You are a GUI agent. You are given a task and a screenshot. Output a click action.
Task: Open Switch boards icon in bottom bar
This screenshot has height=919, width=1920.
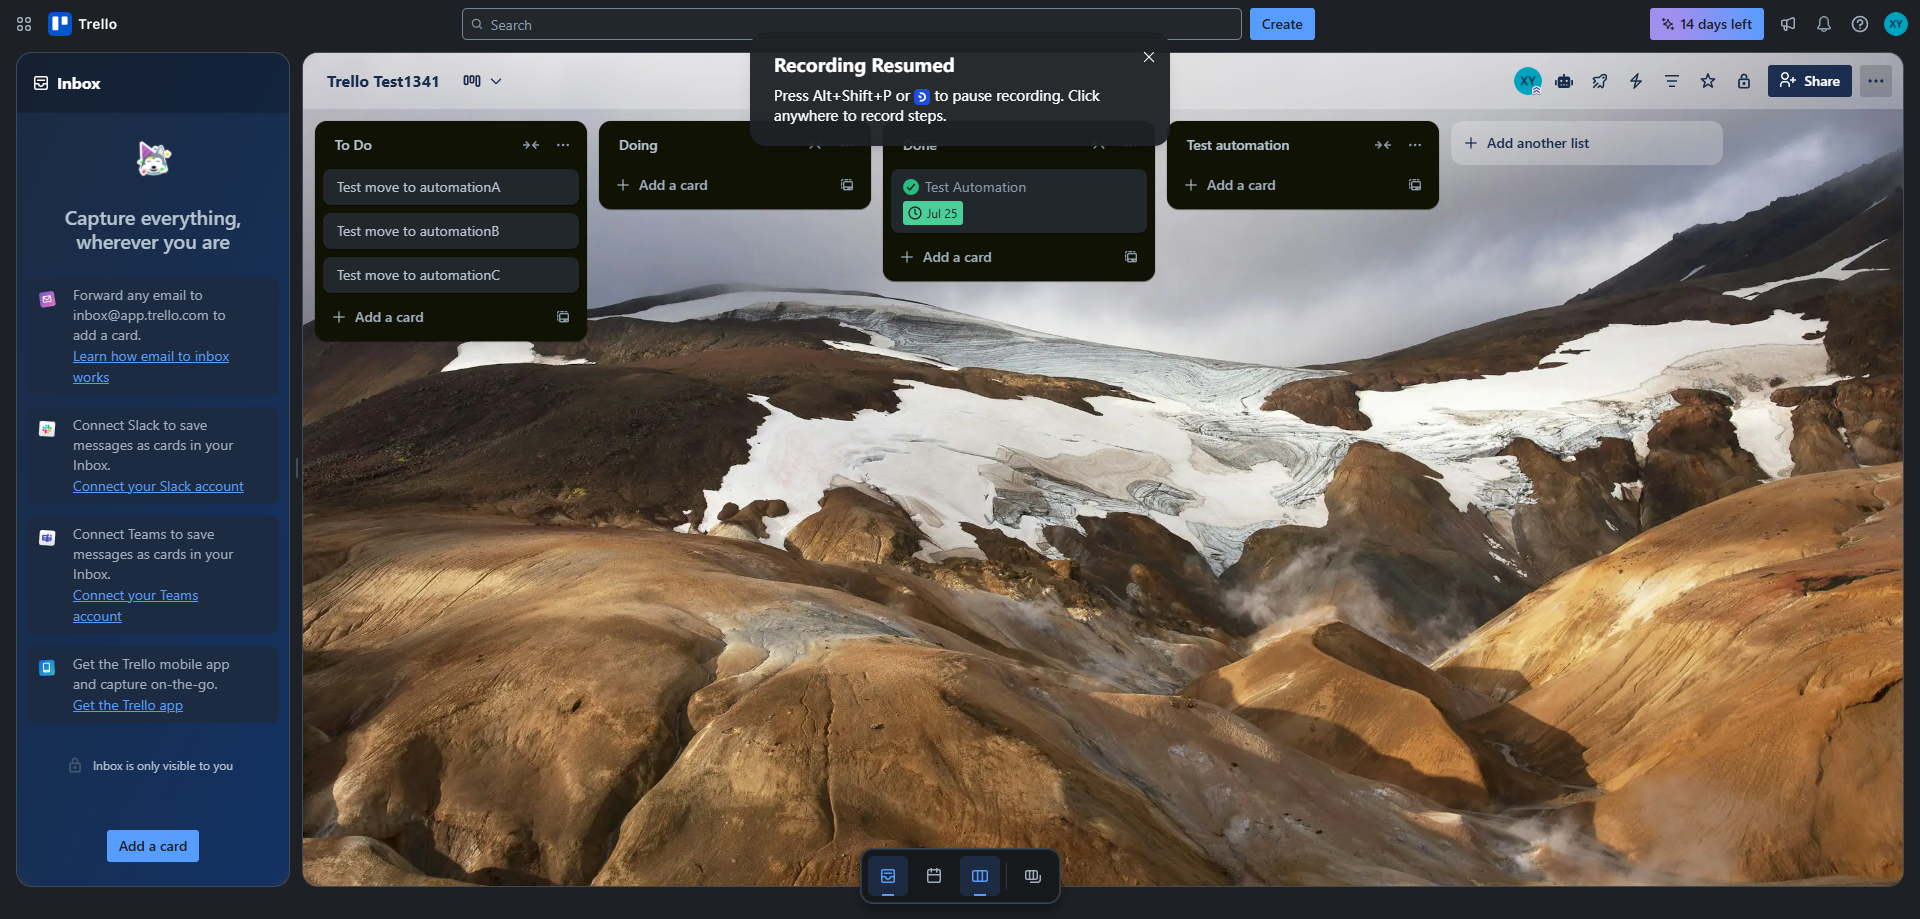click(x=1033, y=876)
